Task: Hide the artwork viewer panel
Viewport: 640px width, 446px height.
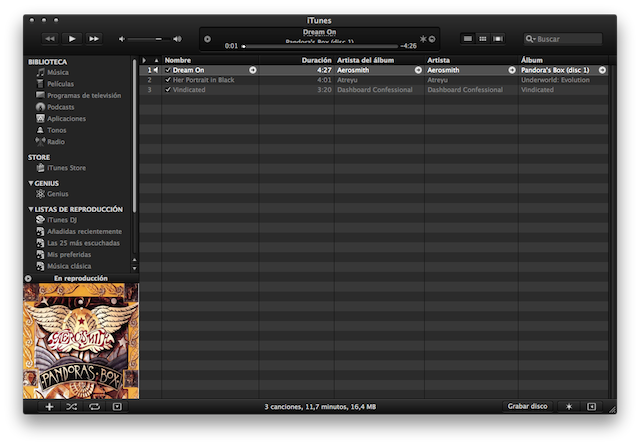Action: (117, 407)
